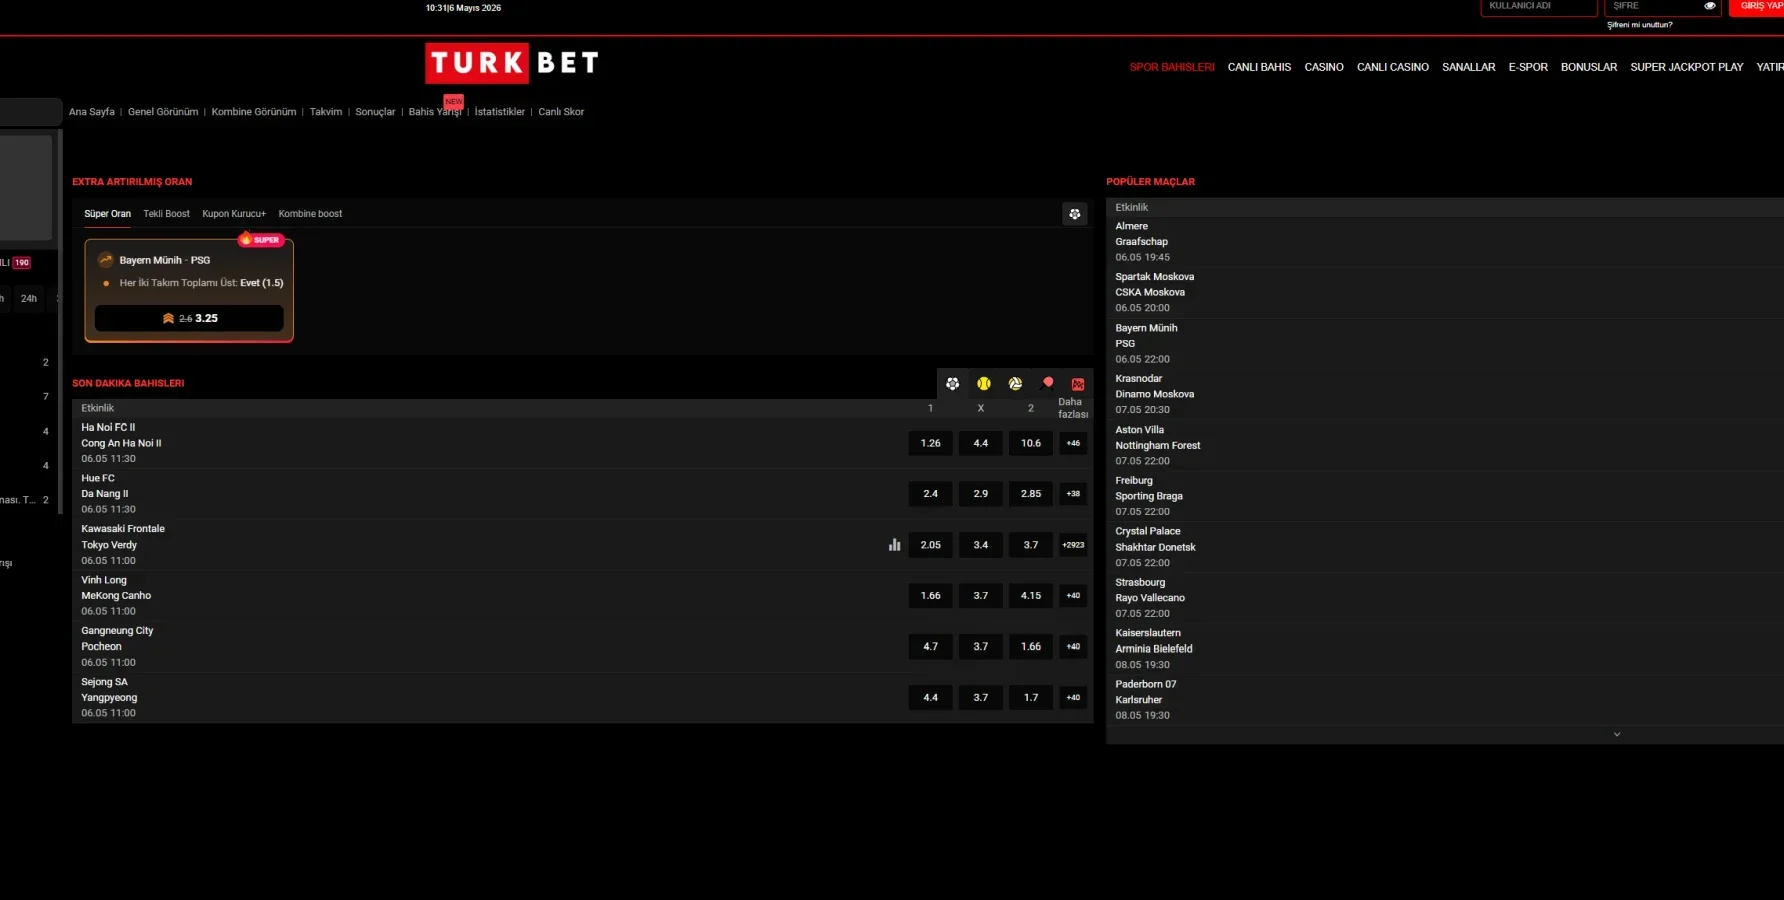Viewport: 1784px width, 900px height.
Task: Switch to the Tekli Boost tab
Action: point(166,214)
